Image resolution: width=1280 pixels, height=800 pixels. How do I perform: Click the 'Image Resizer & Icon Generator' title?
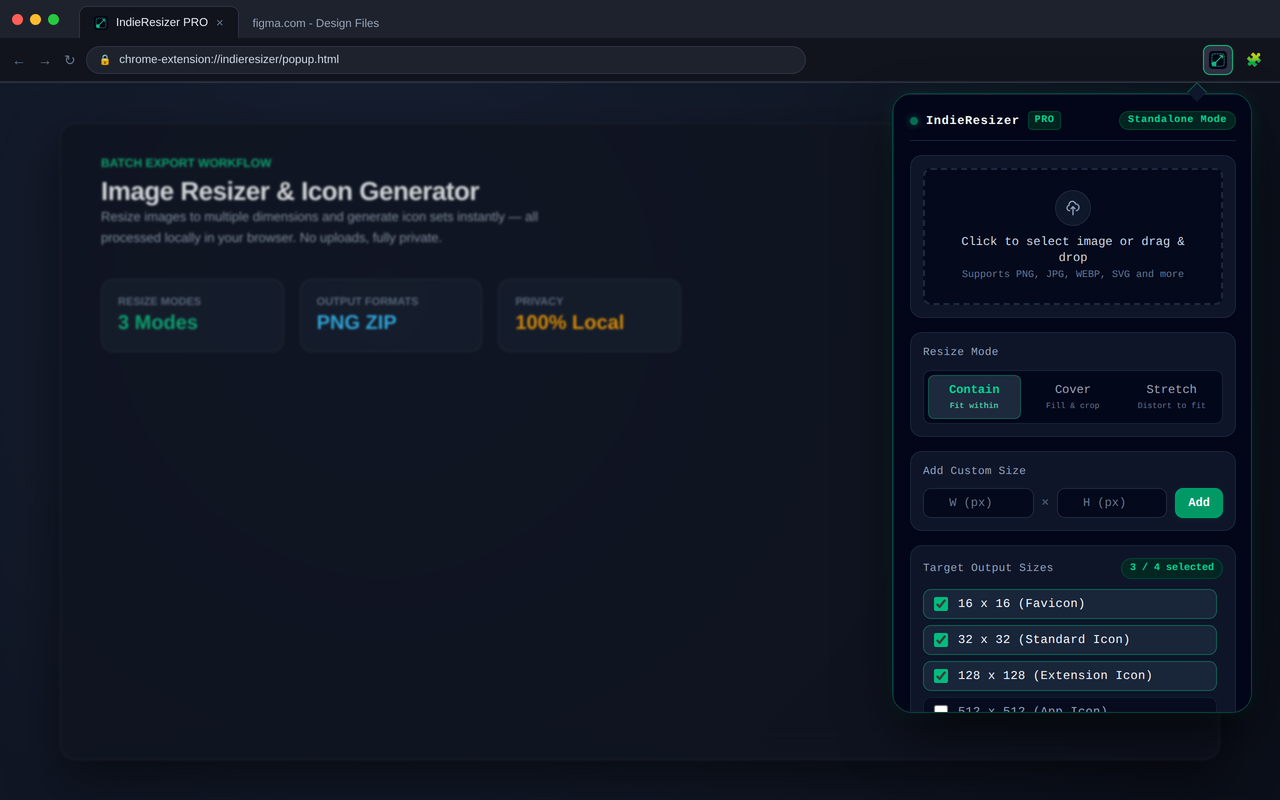pyautogui.click(x=290, y=191)
